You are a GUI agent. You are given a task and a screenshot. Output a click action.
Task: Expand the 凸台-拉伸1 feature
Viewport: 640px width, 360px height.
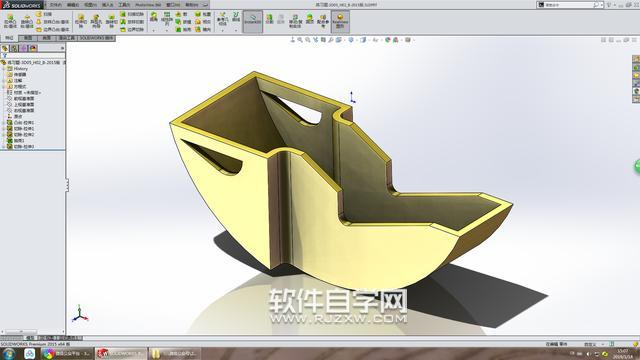coord(4,122)
